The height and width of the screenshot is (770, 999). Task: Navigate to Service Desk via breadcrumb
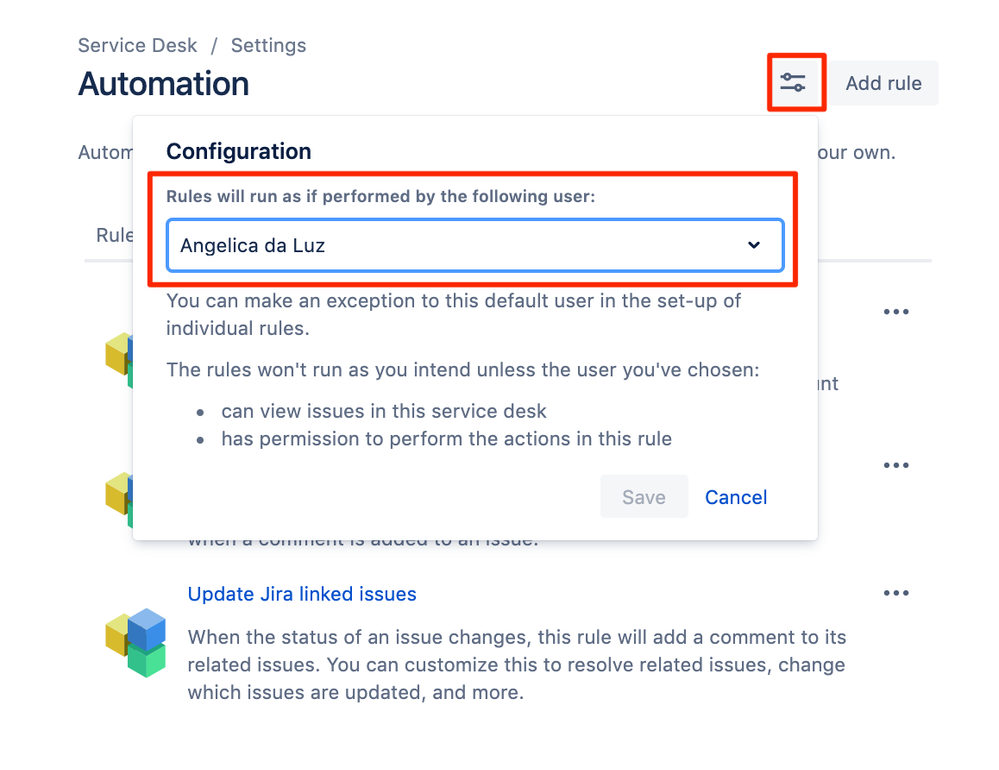(137, 45)
